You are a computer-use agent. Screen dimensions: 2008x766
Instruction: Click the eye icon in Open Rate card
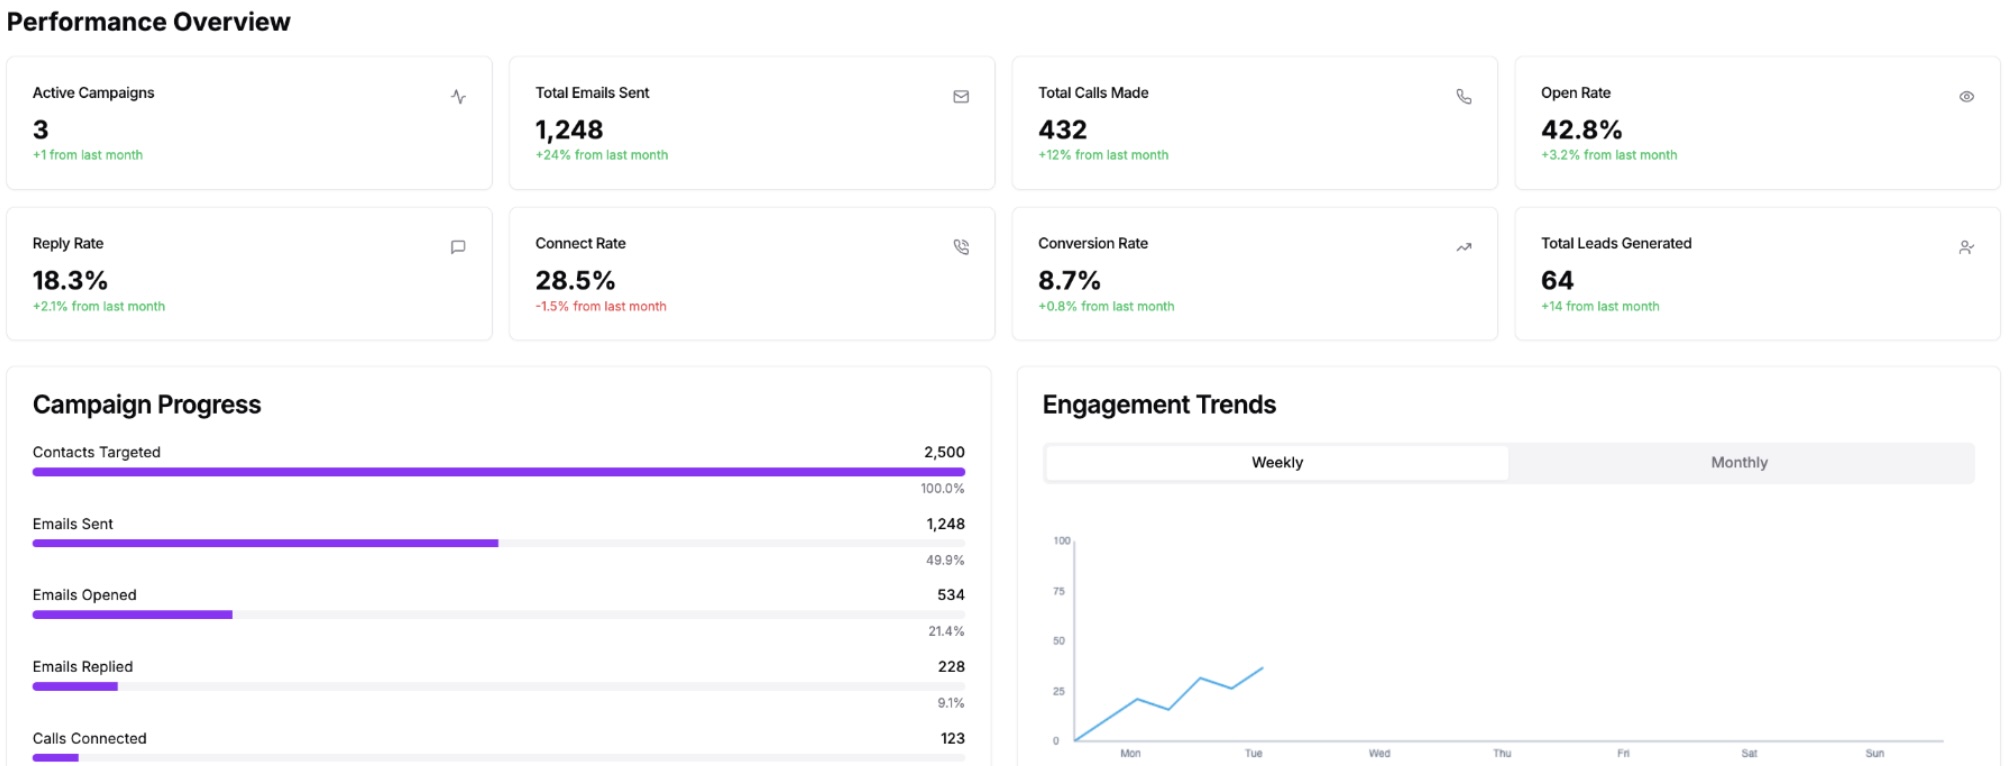1966,97
